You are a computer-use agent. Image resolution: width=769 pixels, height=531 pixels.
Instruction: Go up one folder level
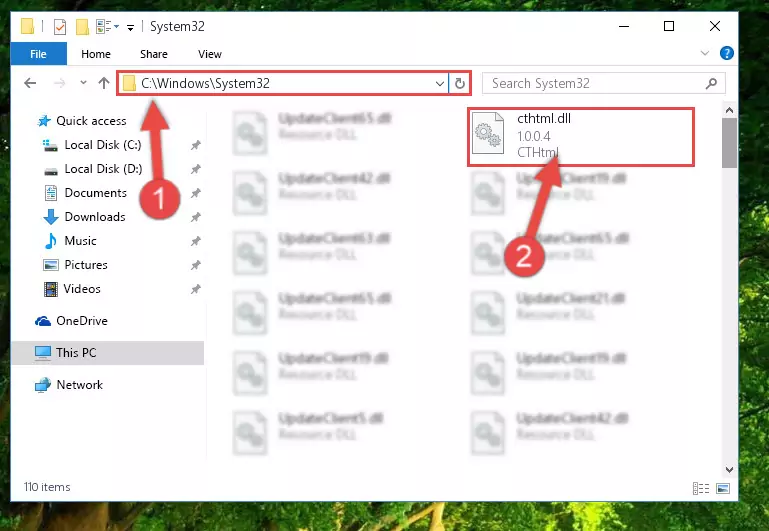(103, 83)
